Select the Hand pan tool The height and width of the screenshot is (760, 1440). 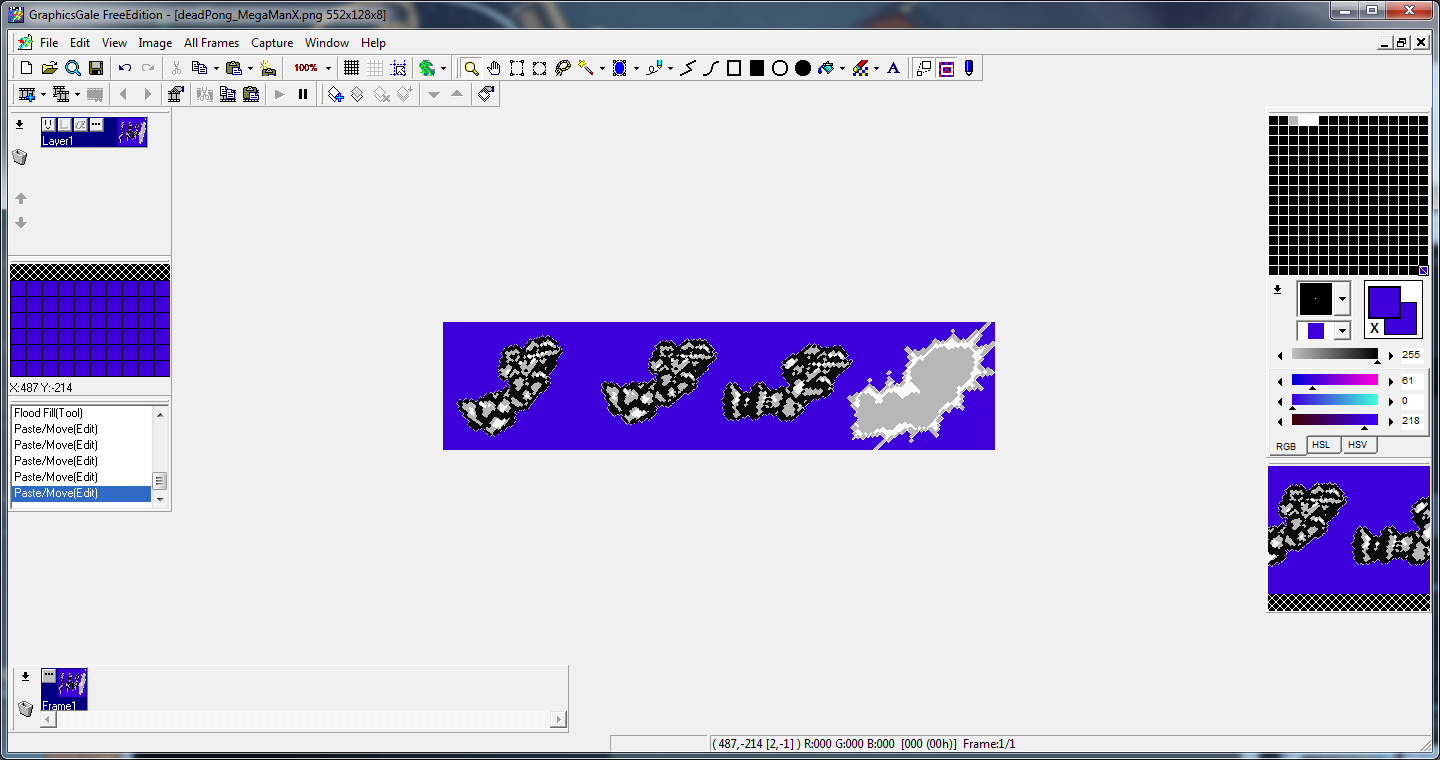click(x=494, y=68)
